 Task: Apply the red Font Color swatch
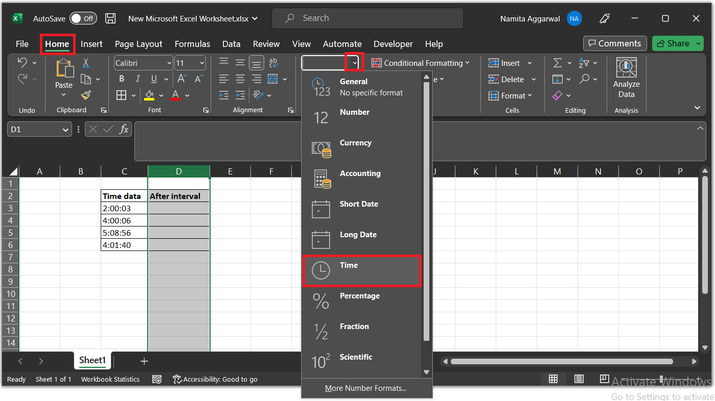pyautogui.click(x=175, y=95)
